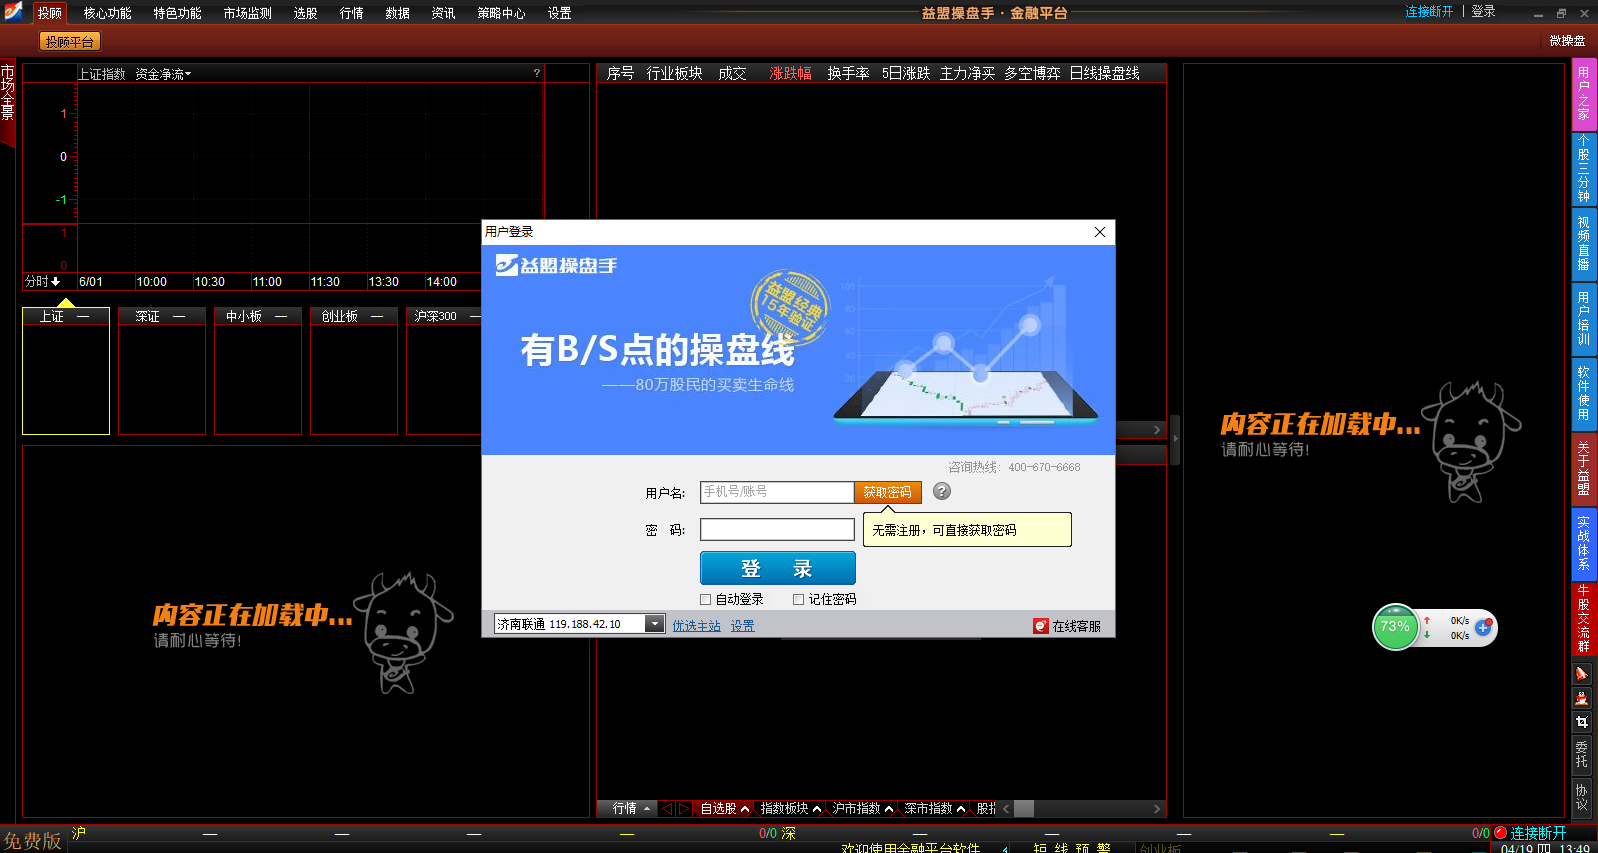Select the screenshot crop tool icon
This screenshot has height=853, width=1598.
pyautogui.click(x=1582, y=722)
